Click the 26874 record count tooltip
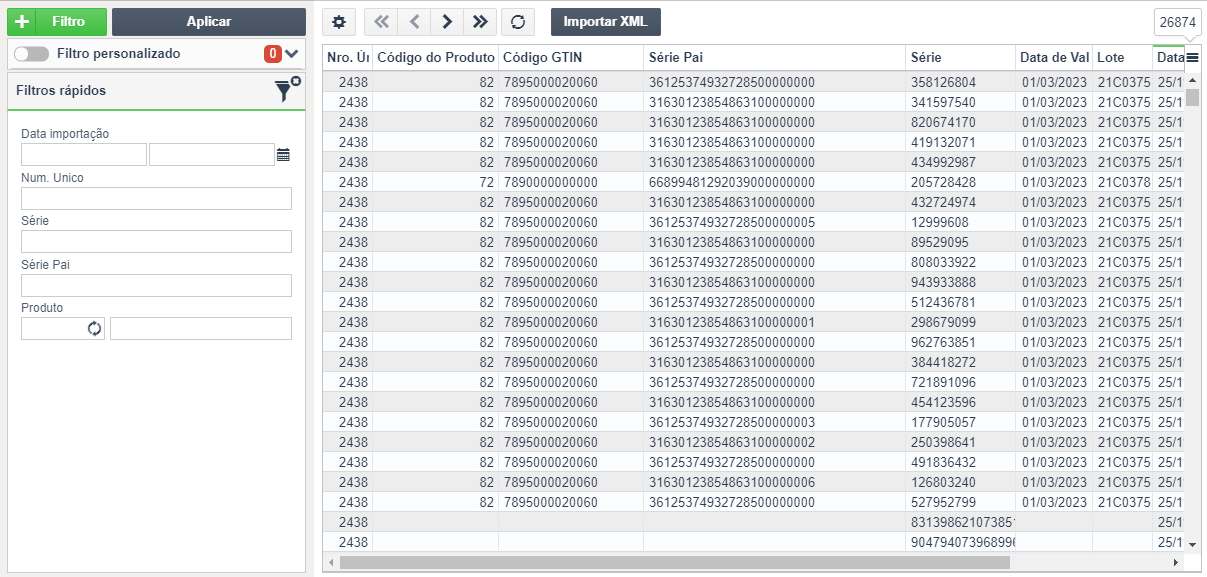Viewport: 1207px width, 577px height. [1177, 22]
